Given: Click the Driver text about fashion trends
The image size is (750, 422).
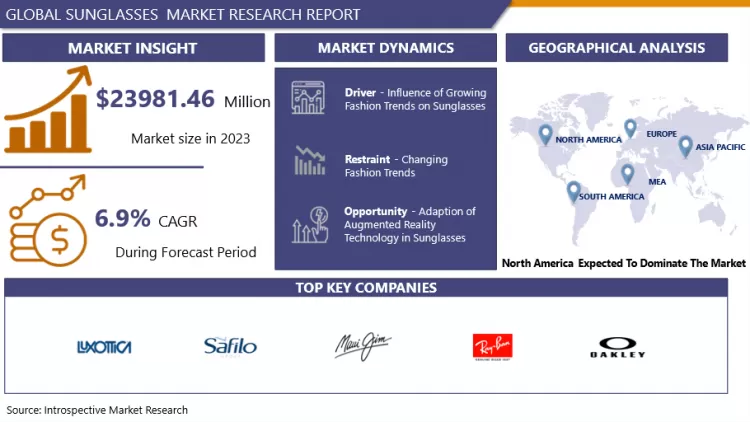Looking at the screenshot, I should (415, 99).
